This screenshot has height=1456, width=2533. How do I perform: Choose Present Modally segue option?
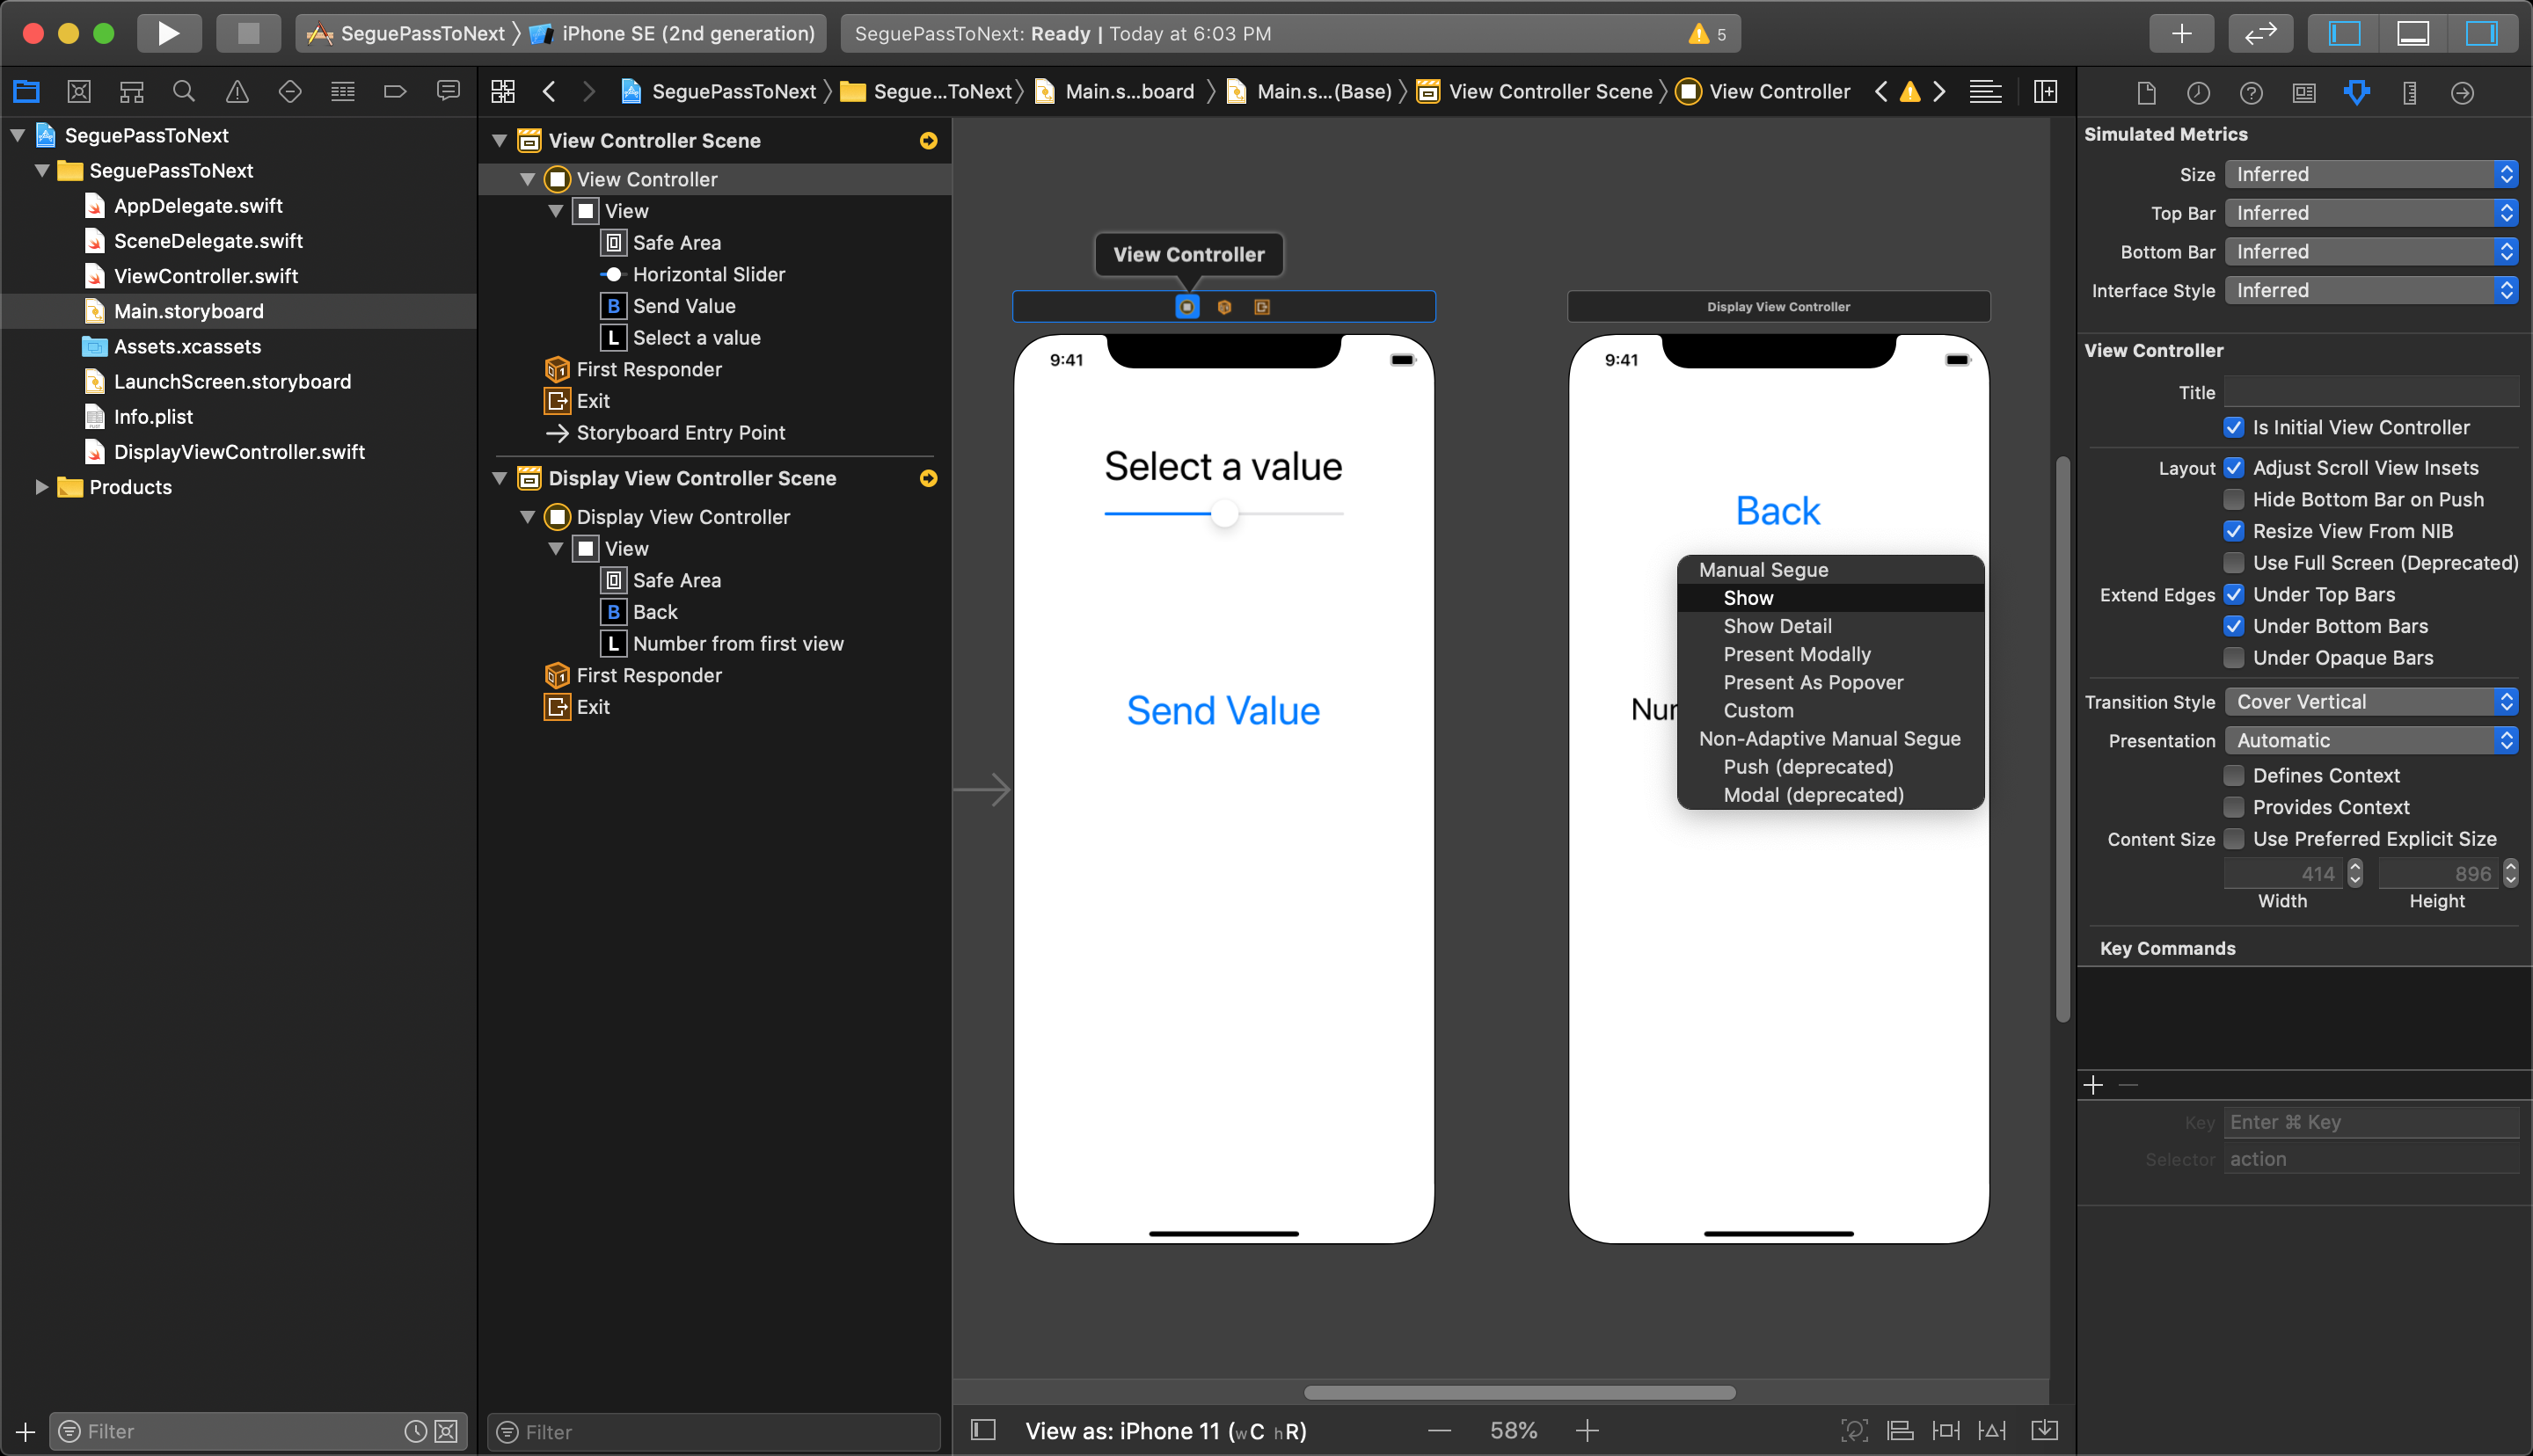pos(1830,654)
